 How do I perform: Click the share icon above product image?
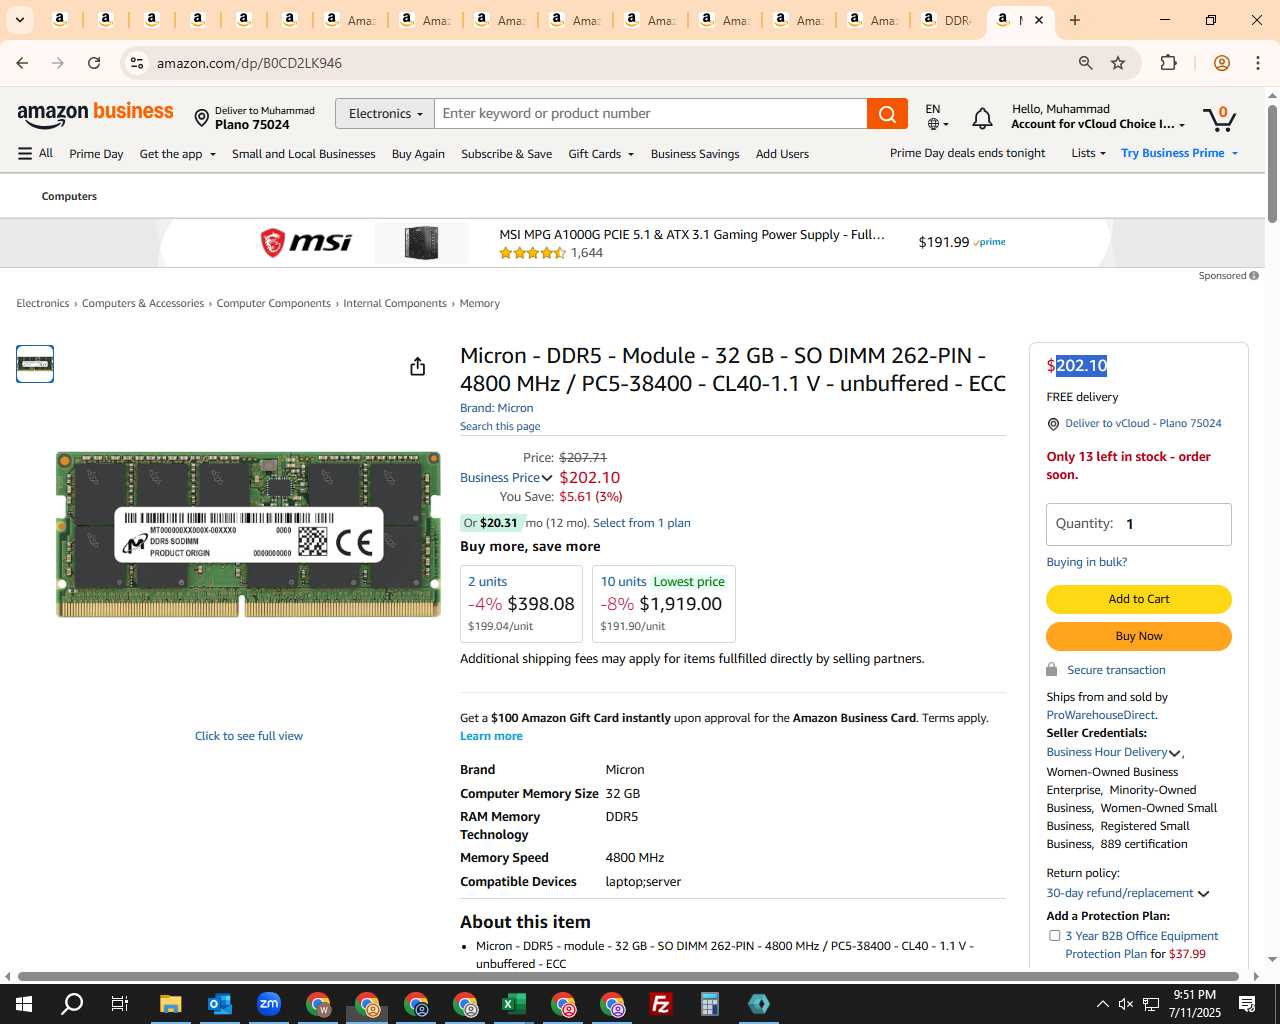pos(417,367)
